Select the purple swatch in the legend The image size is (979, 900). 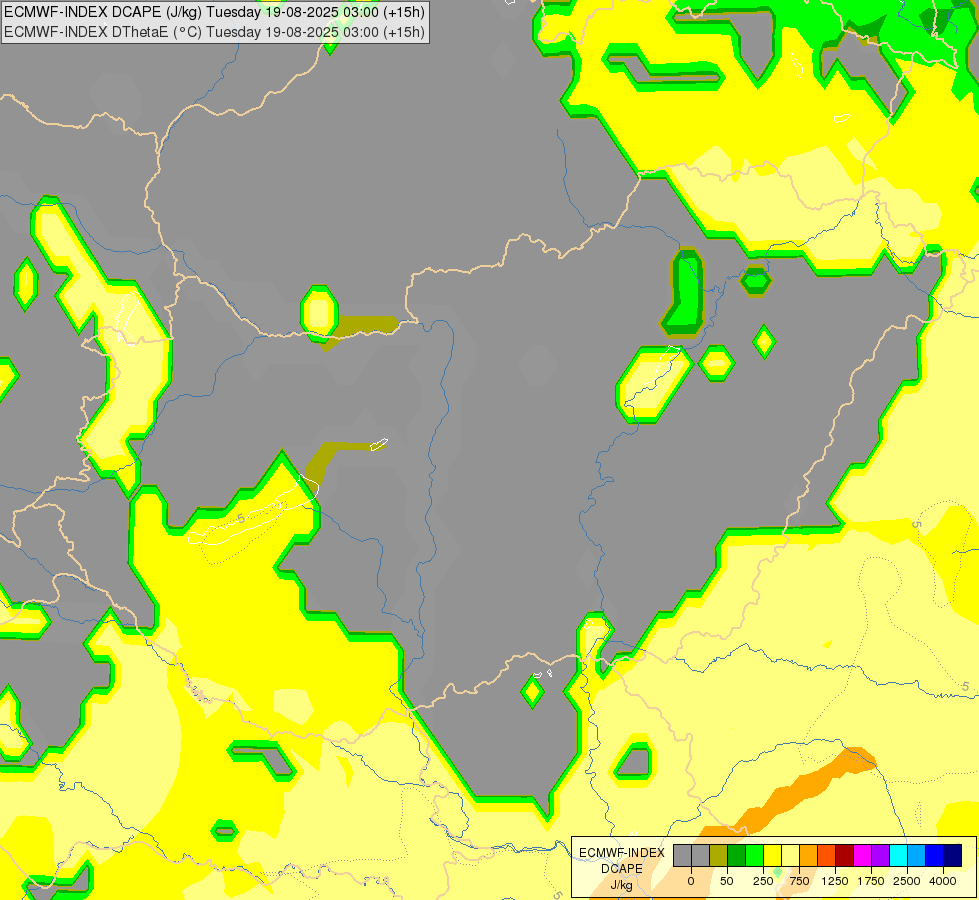[x=880, y=856]
